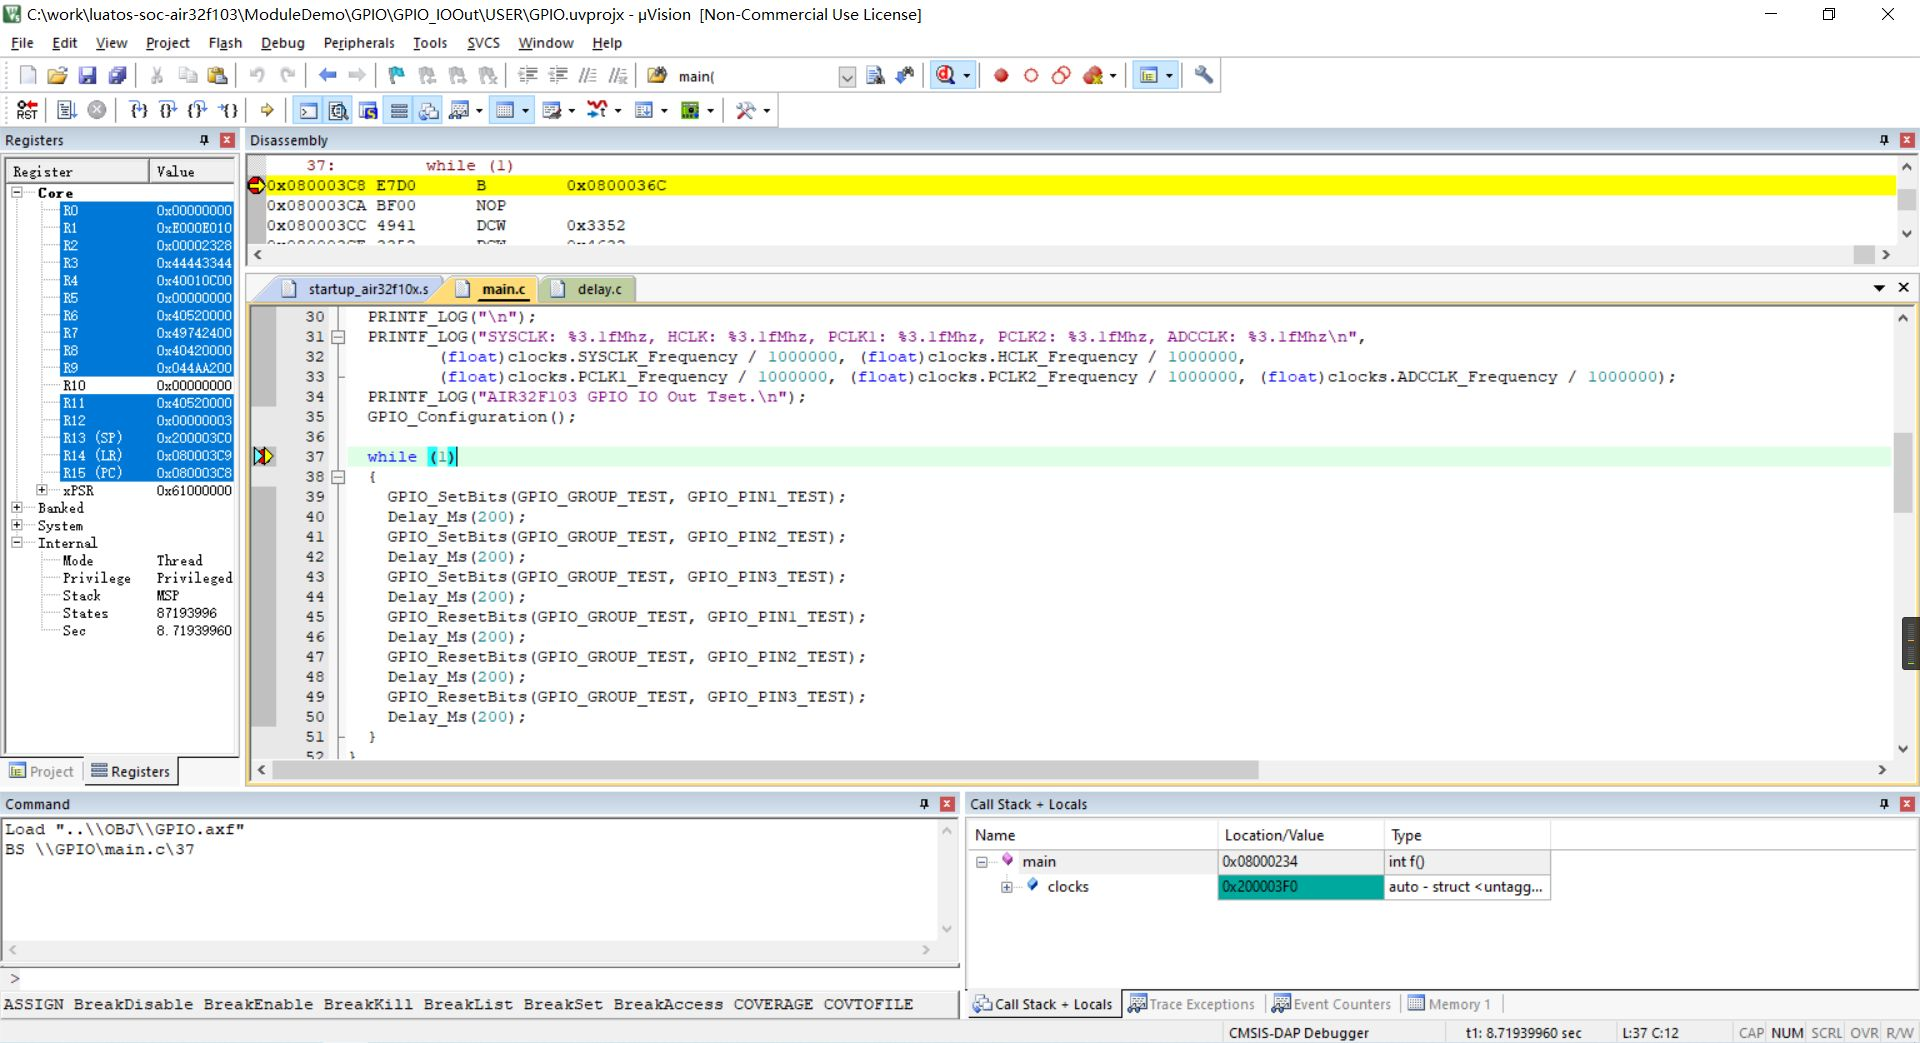The width and height of the screenshot is (1920, 1043).
Task: Open the Peripherals menu
Action: coord(359,43)
